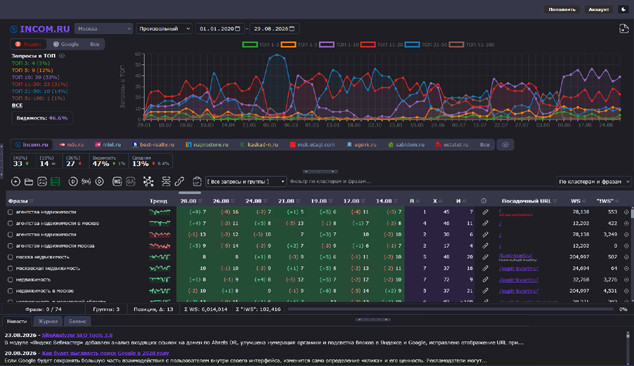This screenshot has height=366, width=634.
Task: Open По кластерам и фразам dropdown
Action: coord(593,182)
